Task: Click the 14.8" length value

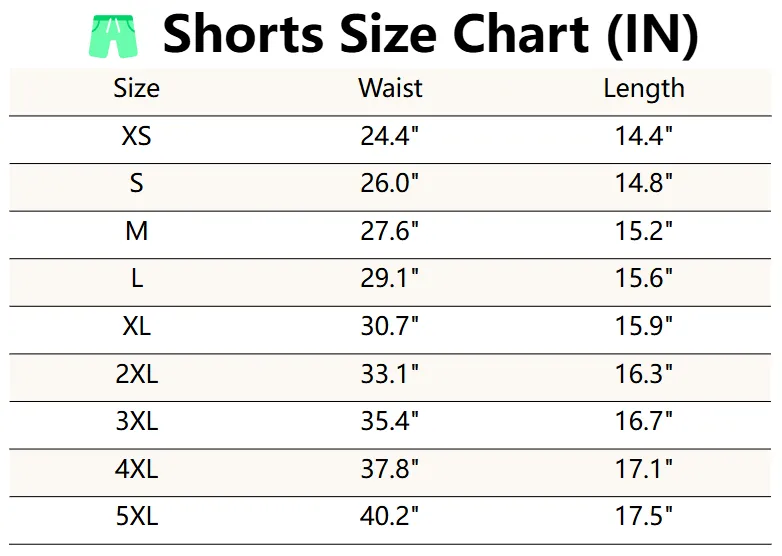Action: coord(644,184)
